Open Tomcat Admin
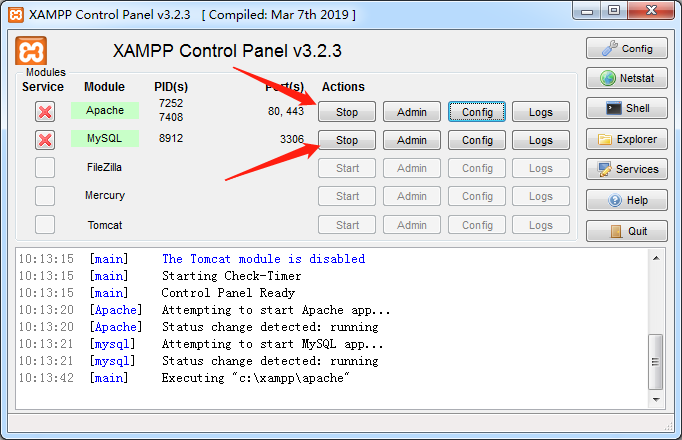Viewport: 682px width, 440px height. [x=411, y=225]
